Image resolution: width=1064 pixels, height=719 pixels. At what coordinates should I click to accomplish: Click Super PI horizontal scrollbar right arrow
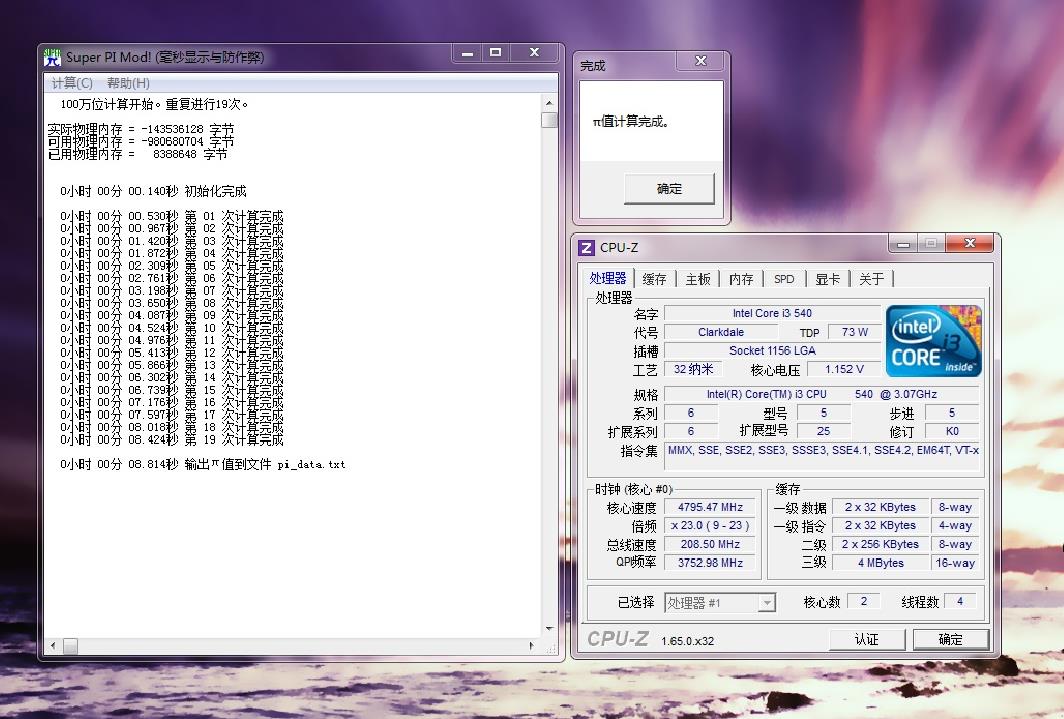click(x=531, y=646)
